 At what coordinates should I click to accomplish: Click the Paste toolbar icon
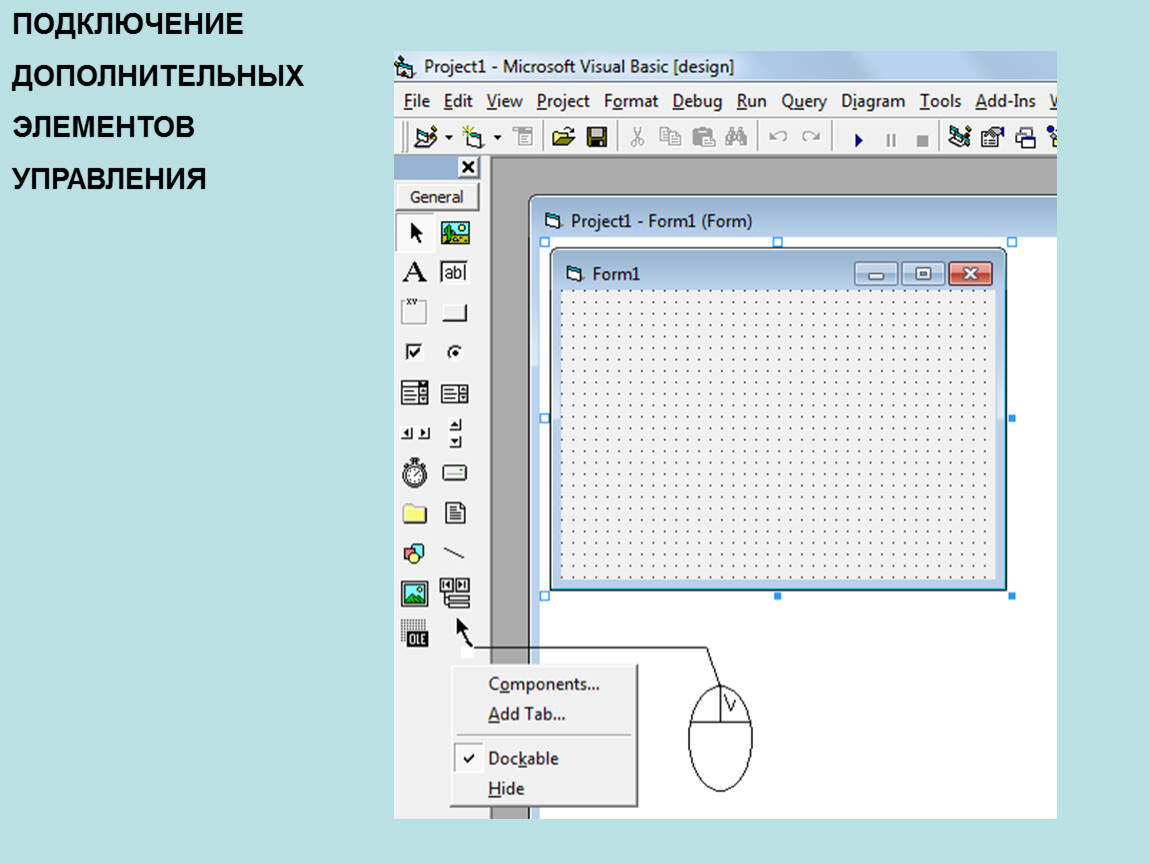(703, 137)
